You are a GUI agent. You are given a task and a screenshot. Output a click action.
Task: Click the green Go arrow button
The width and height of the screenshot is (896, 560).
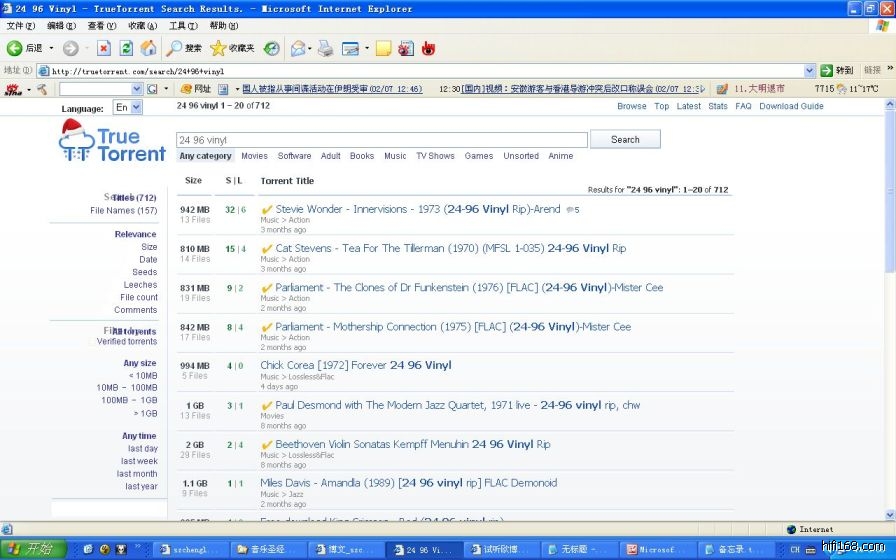pos(826,70)
